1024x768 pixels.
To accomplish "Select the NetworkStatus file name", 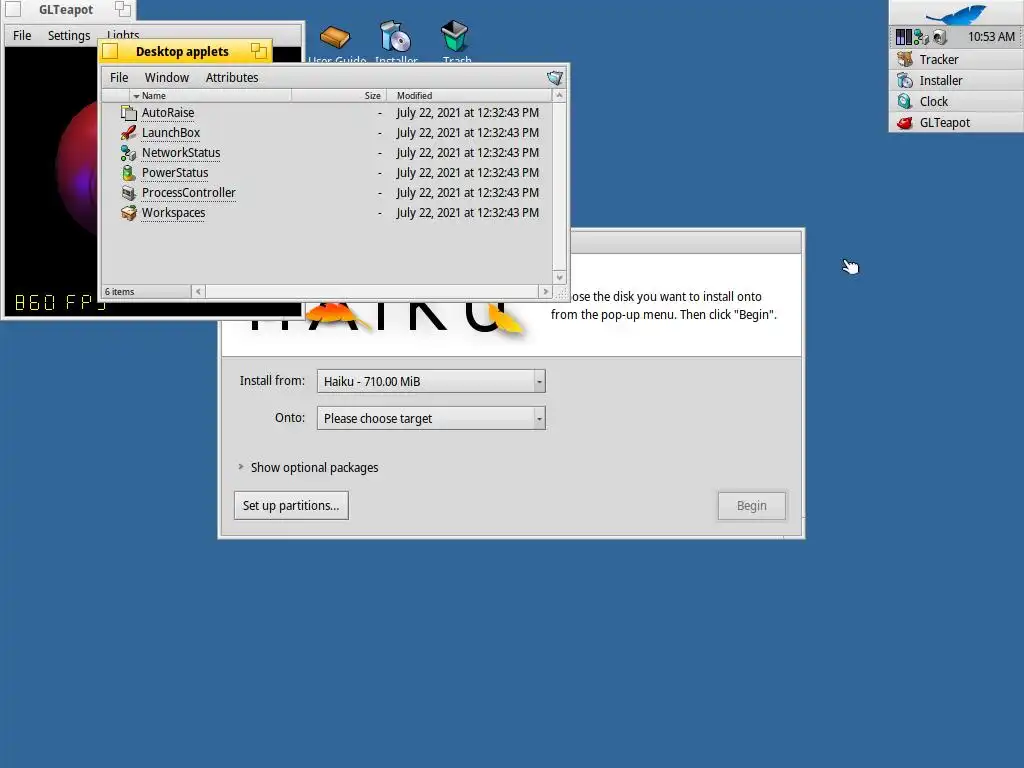I will tap(181, 153).
